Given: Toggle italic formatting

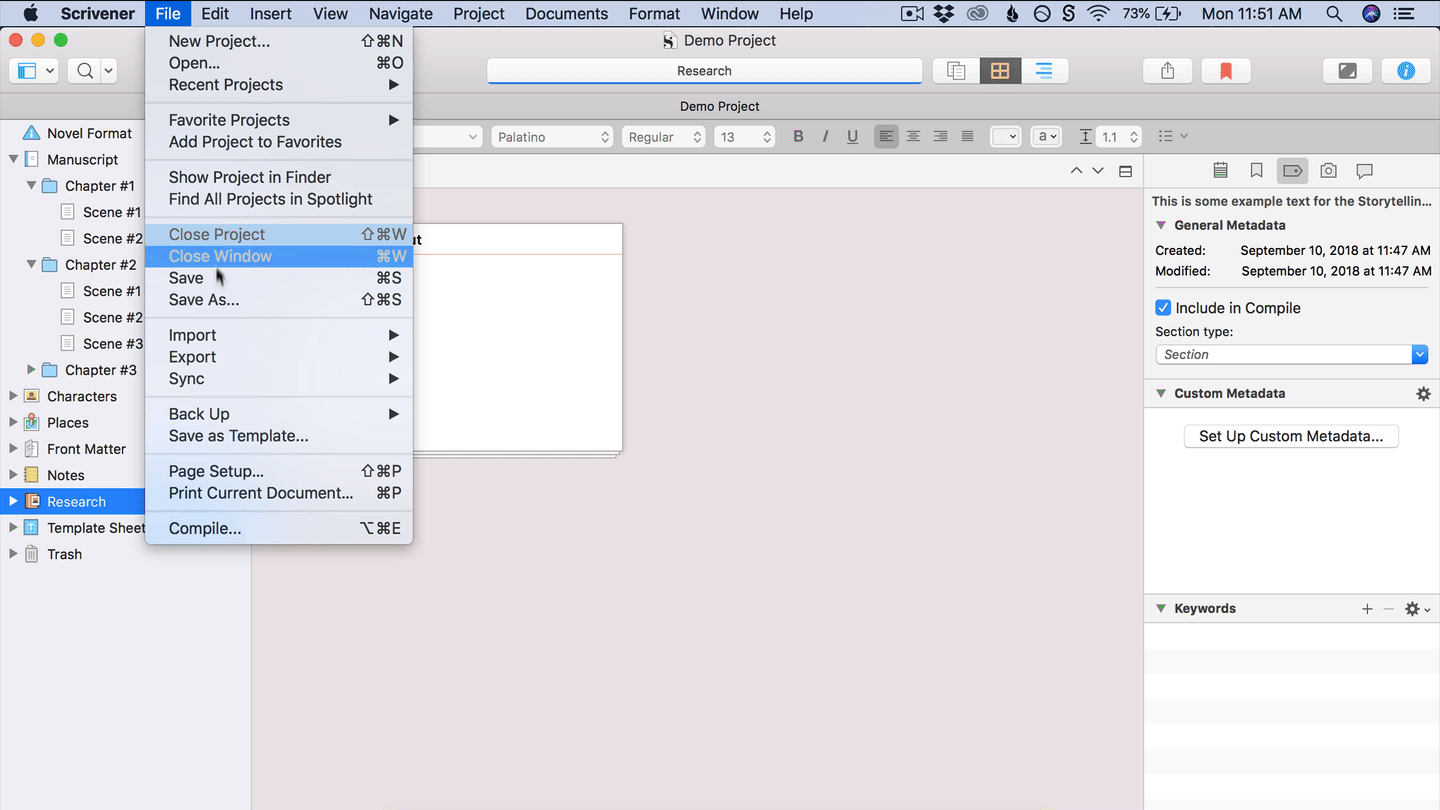Looking at the screenshot, I should pos(825,137).
